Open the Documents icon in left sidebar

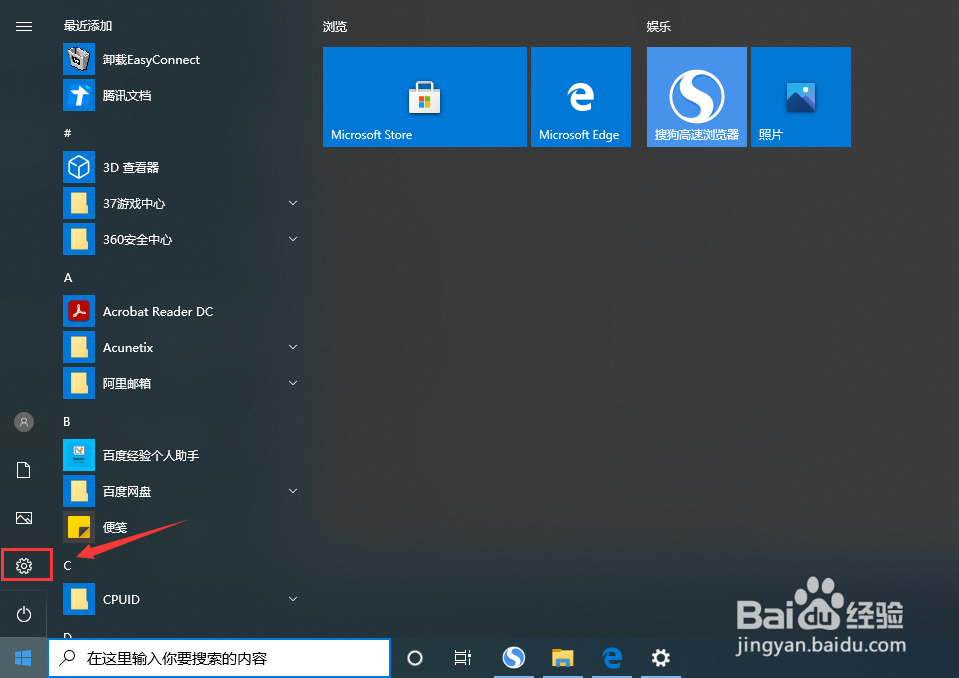coord(24,470)
